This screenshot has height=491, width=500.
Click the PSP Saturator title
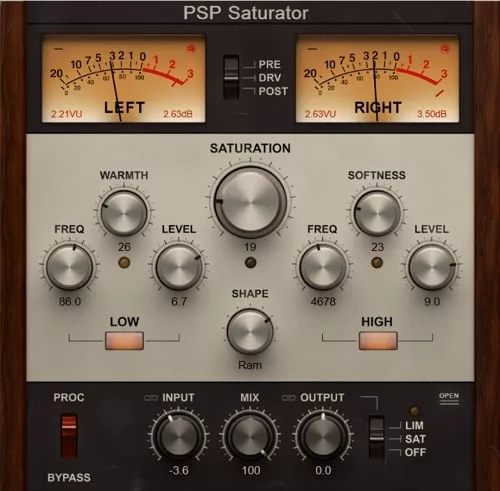point(246,13)
